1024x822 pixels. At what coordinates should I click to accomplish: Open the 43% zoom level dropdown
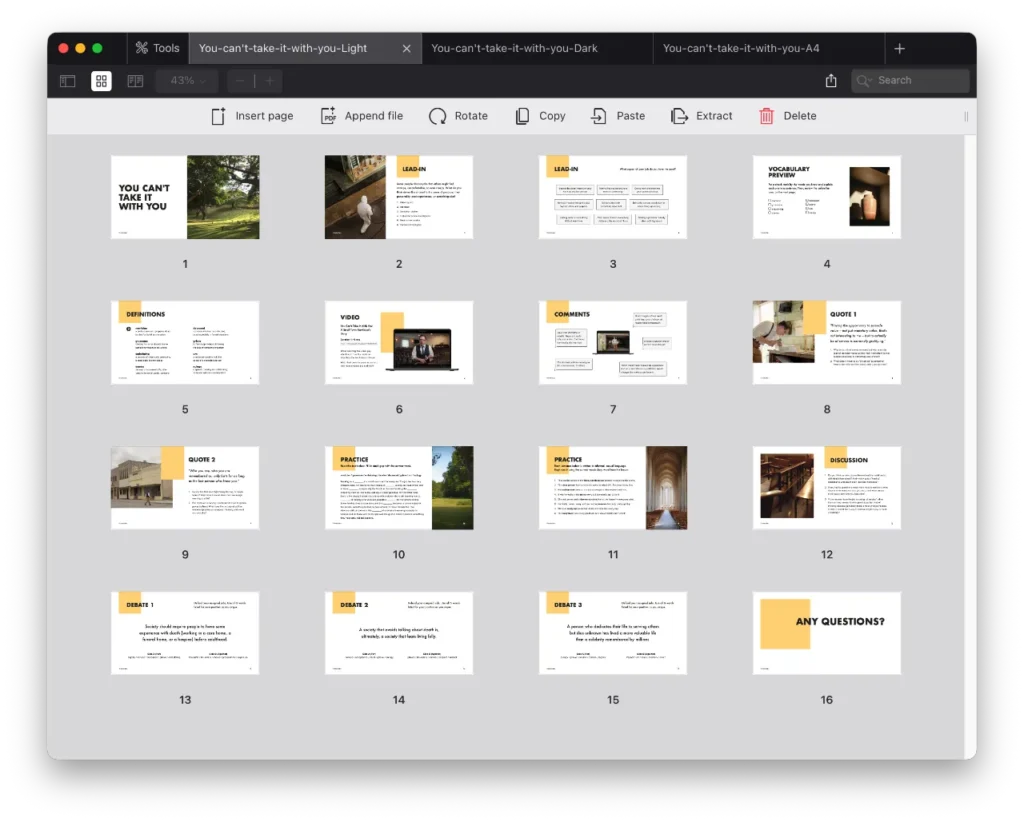(187, 81)
